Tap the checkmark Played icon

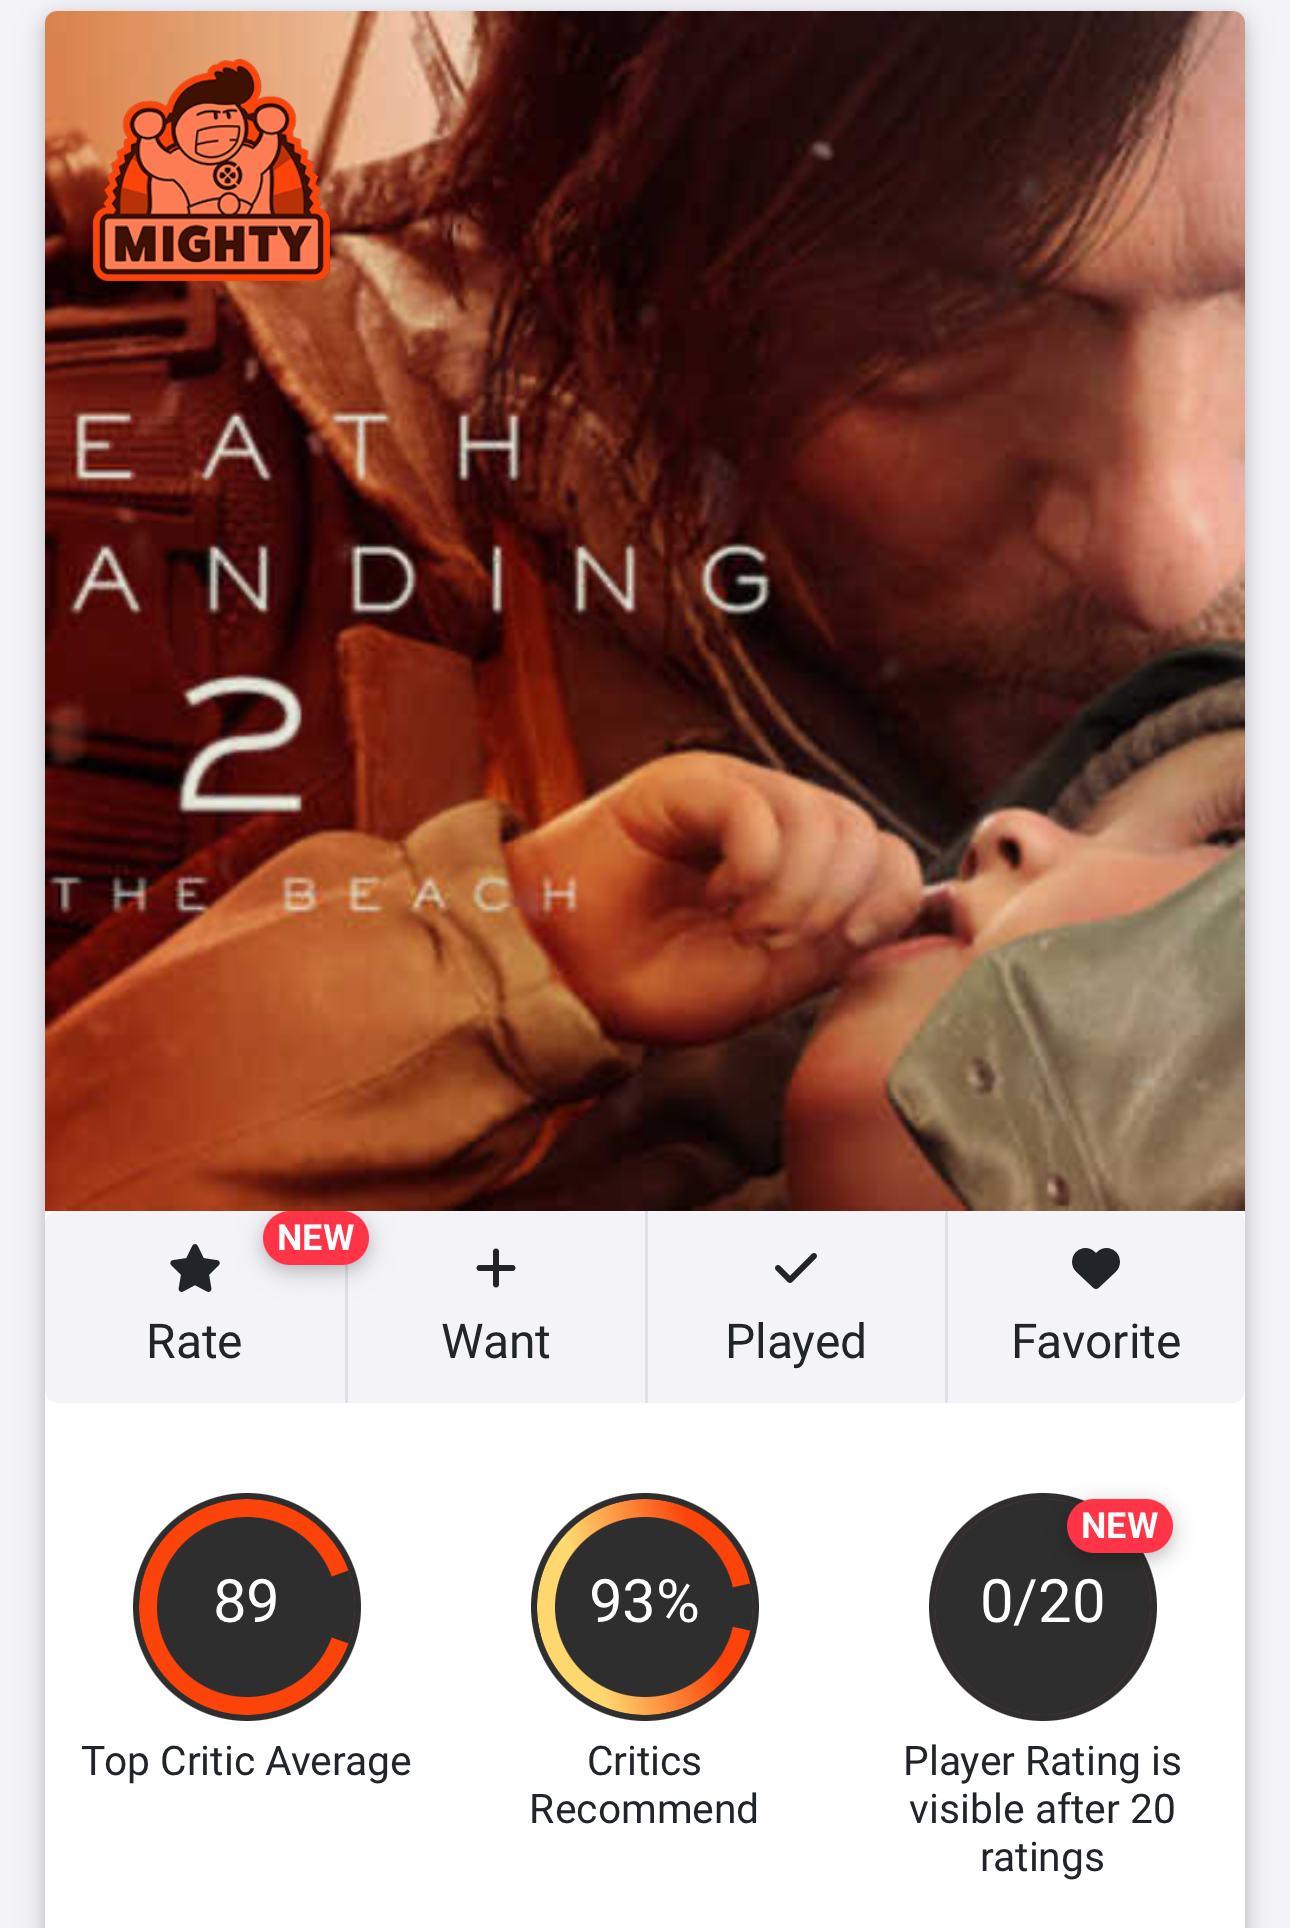(796, 1268)
